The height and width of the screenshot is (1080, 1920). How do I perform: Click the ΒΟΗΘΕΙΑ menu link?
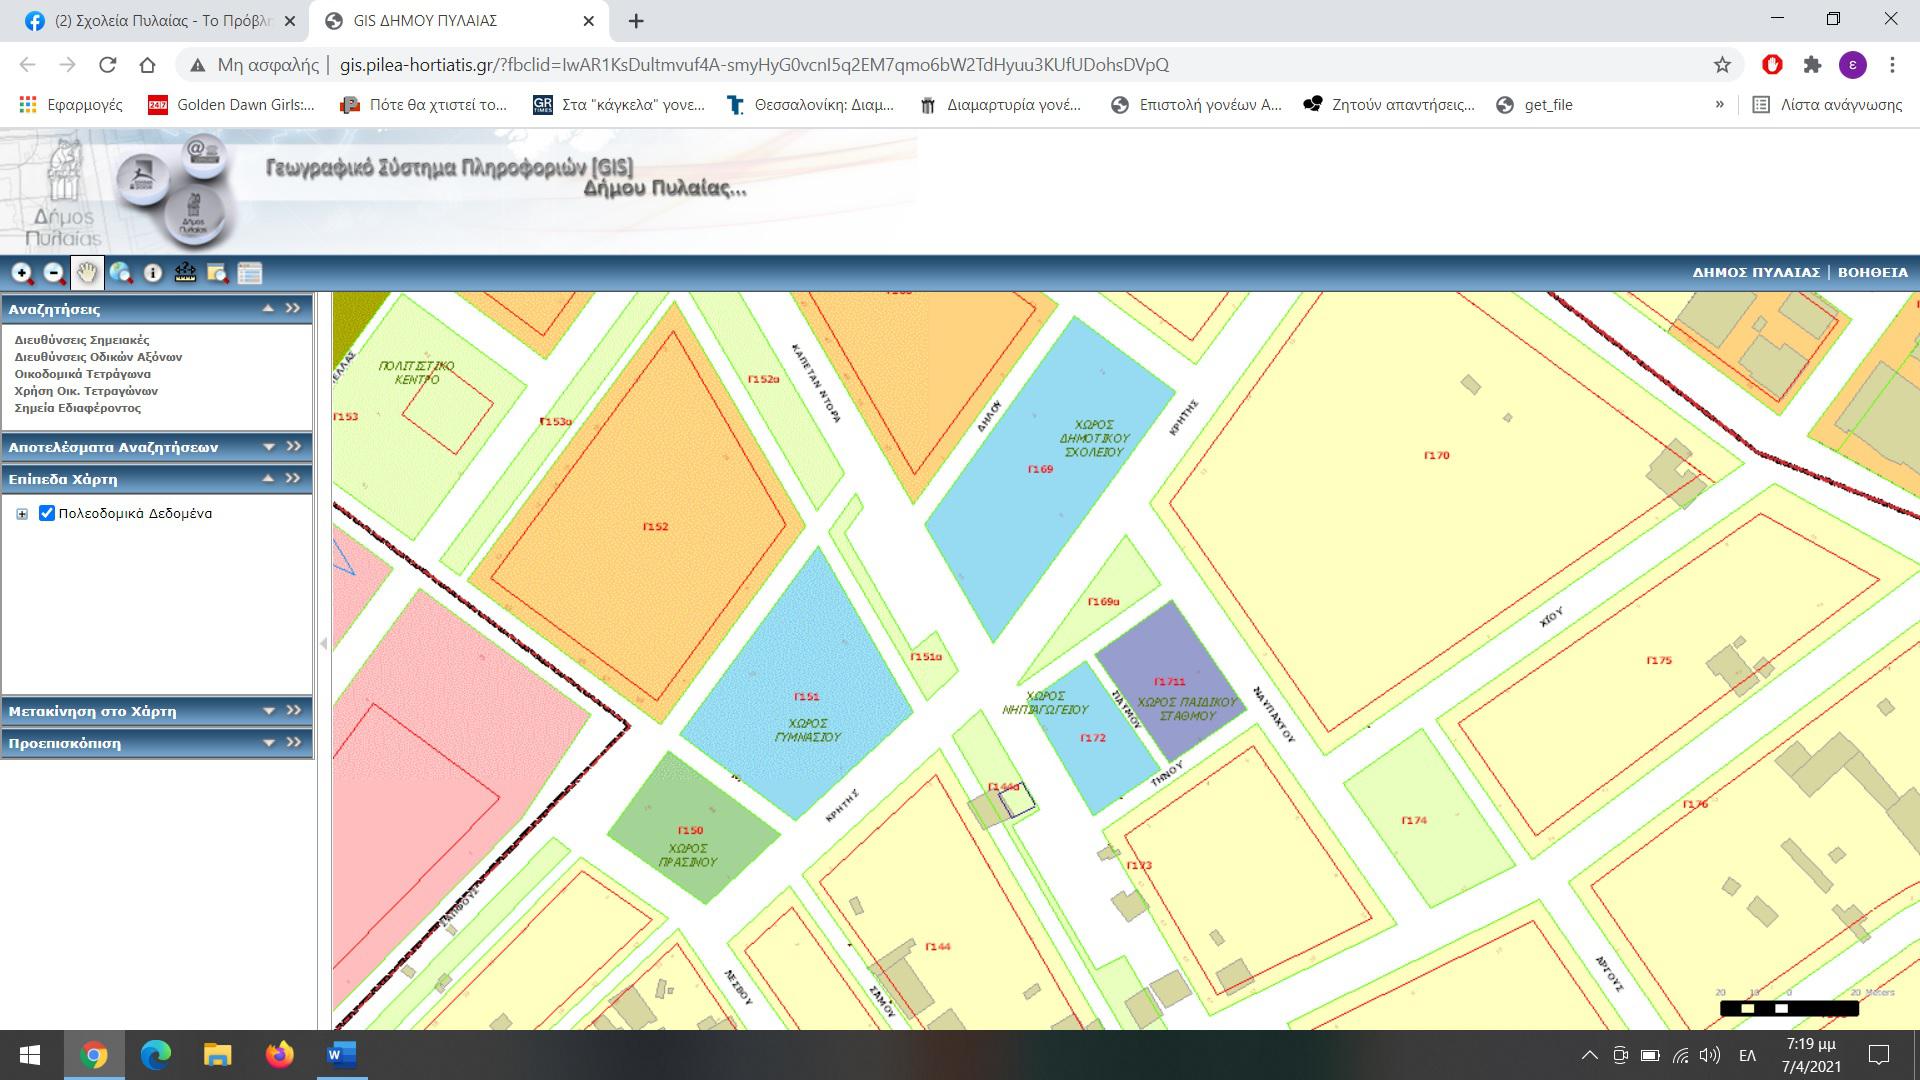[1872, 272]
